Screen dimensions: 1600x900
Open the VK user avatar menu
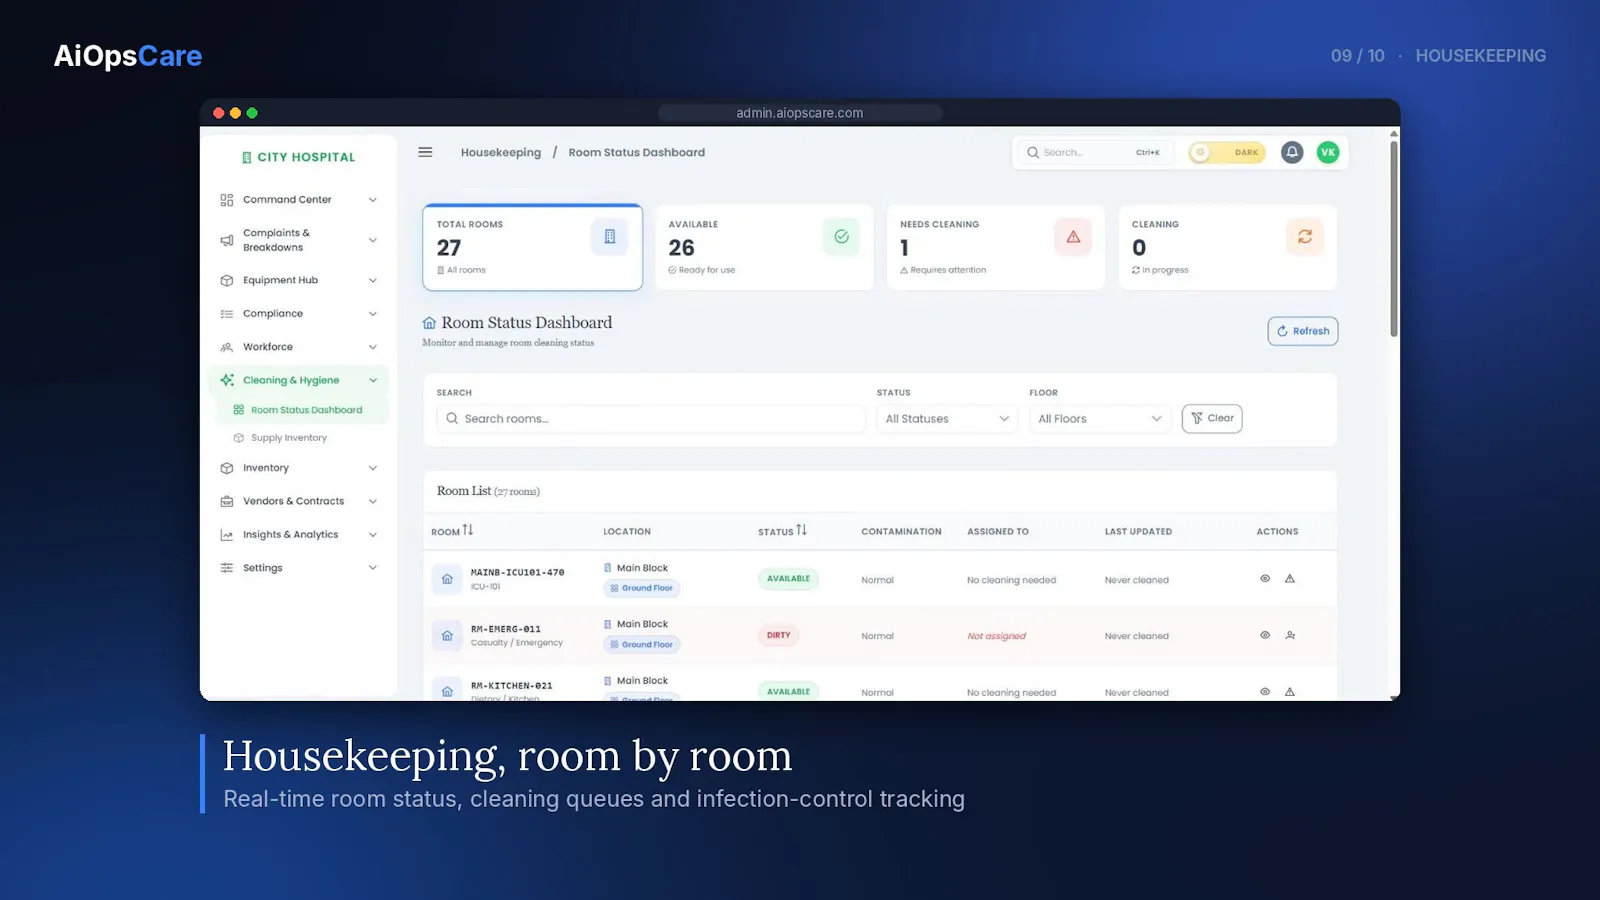[1328, 152]
